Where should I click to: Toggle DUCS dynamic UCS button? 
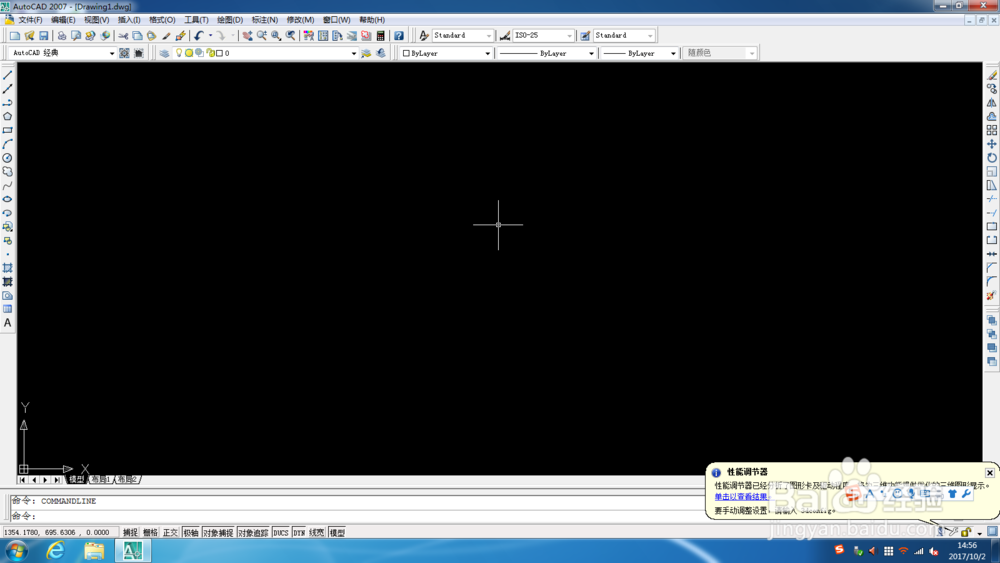pyautogui.click(x=281, y=532)
